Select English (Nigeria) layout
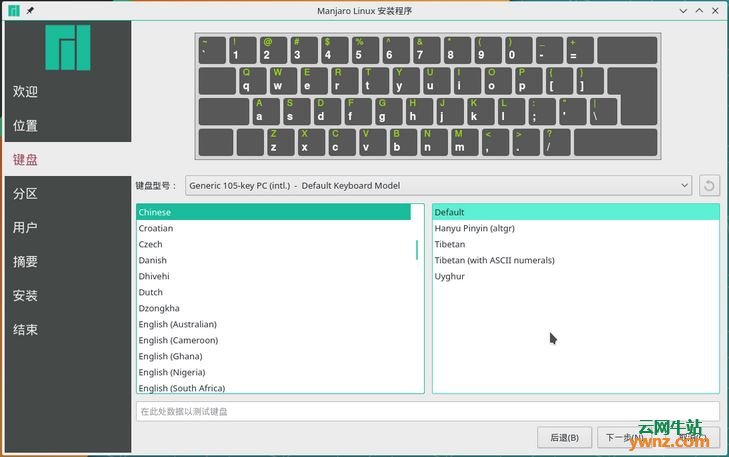The width and height of the screenshot is (729, 457). pos(273,372)
